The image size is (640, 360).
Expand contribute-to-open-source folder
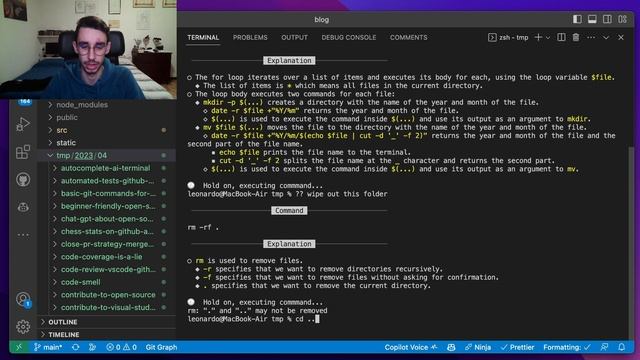click(x=107, y=294)
